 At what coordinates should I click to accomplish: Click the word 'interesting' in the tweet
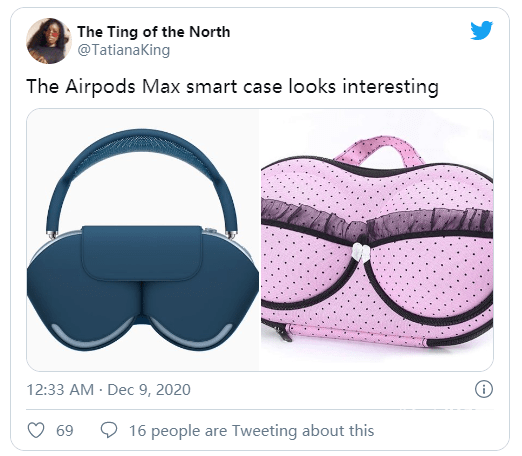[390, 86]
